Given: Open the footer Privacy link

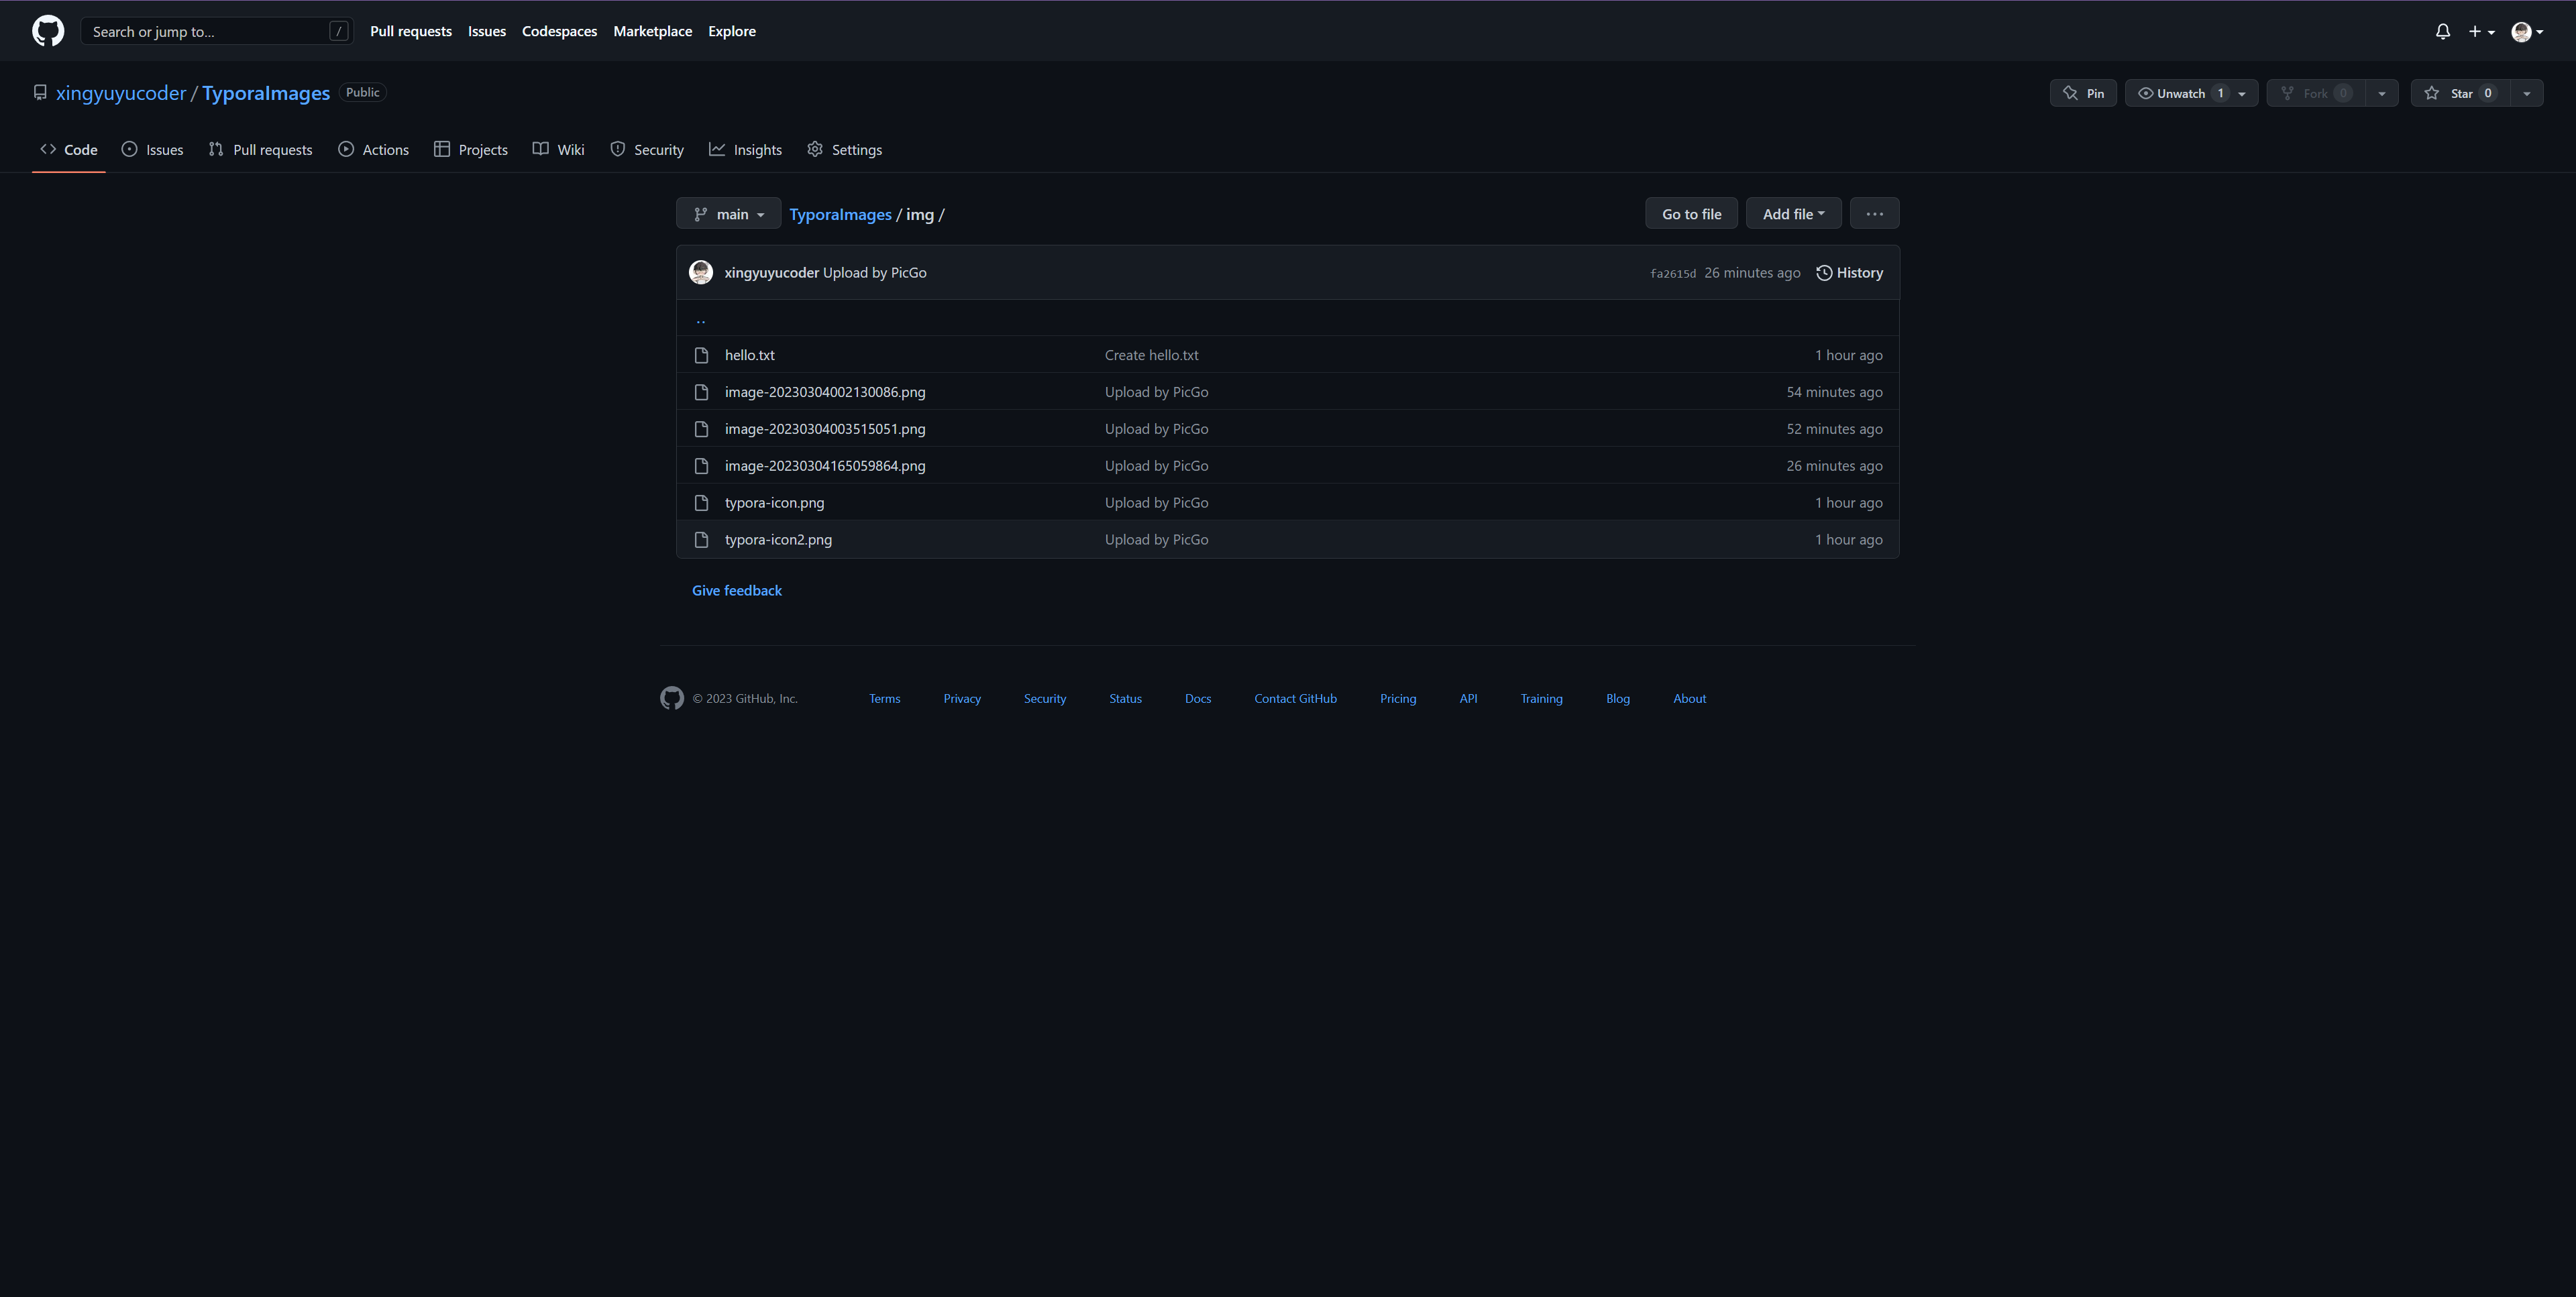Looking at the screenshot, I should click(962, 698).
